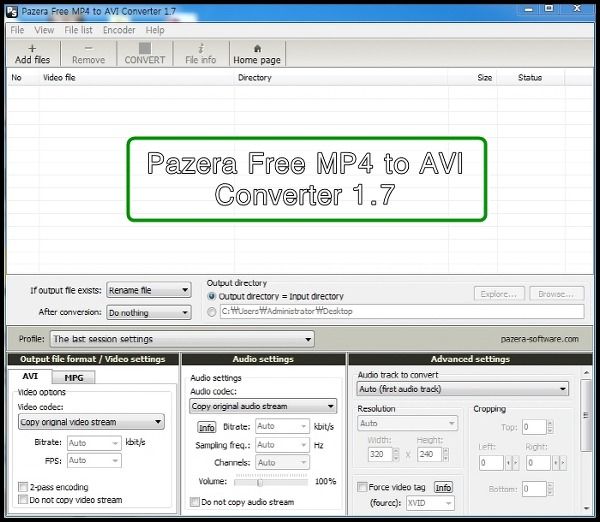Click scrollbar up arrow in Advanced settings
Image resolution: width=600 pixels, height=522 pixels.
click(x=586, y=372)
